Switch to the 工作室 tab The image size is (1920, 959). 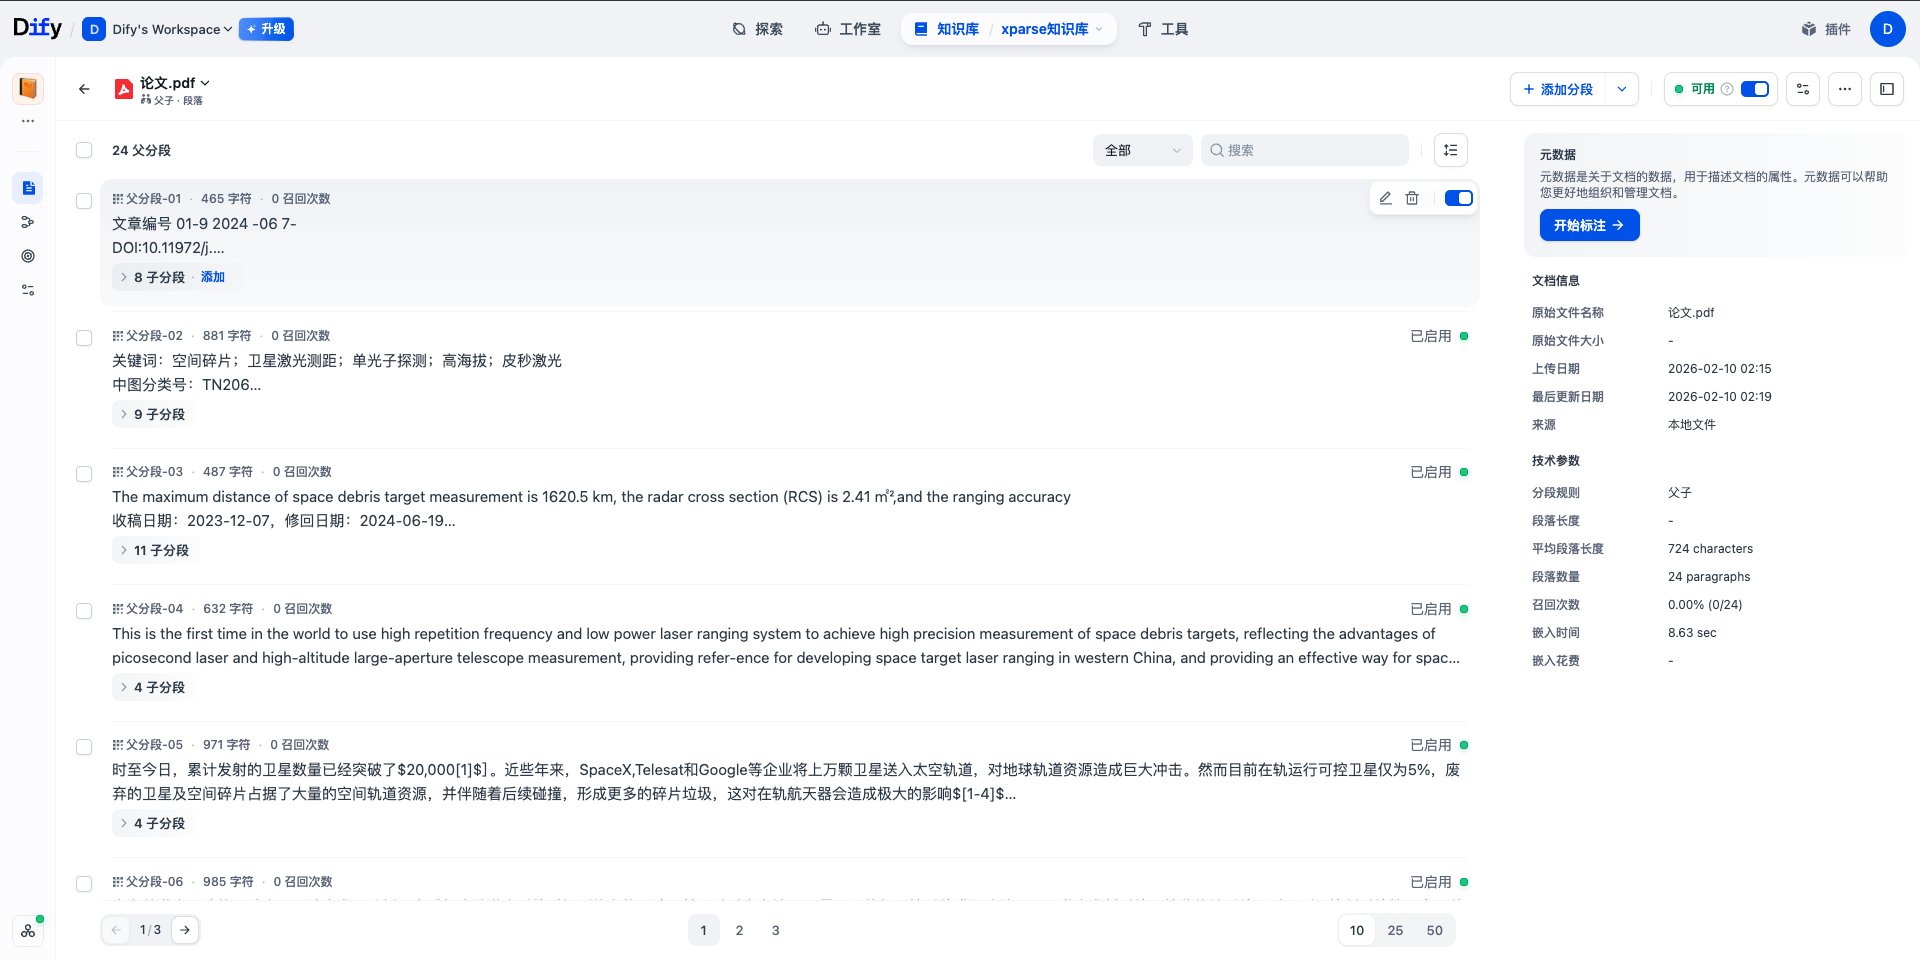coord(848,29)
